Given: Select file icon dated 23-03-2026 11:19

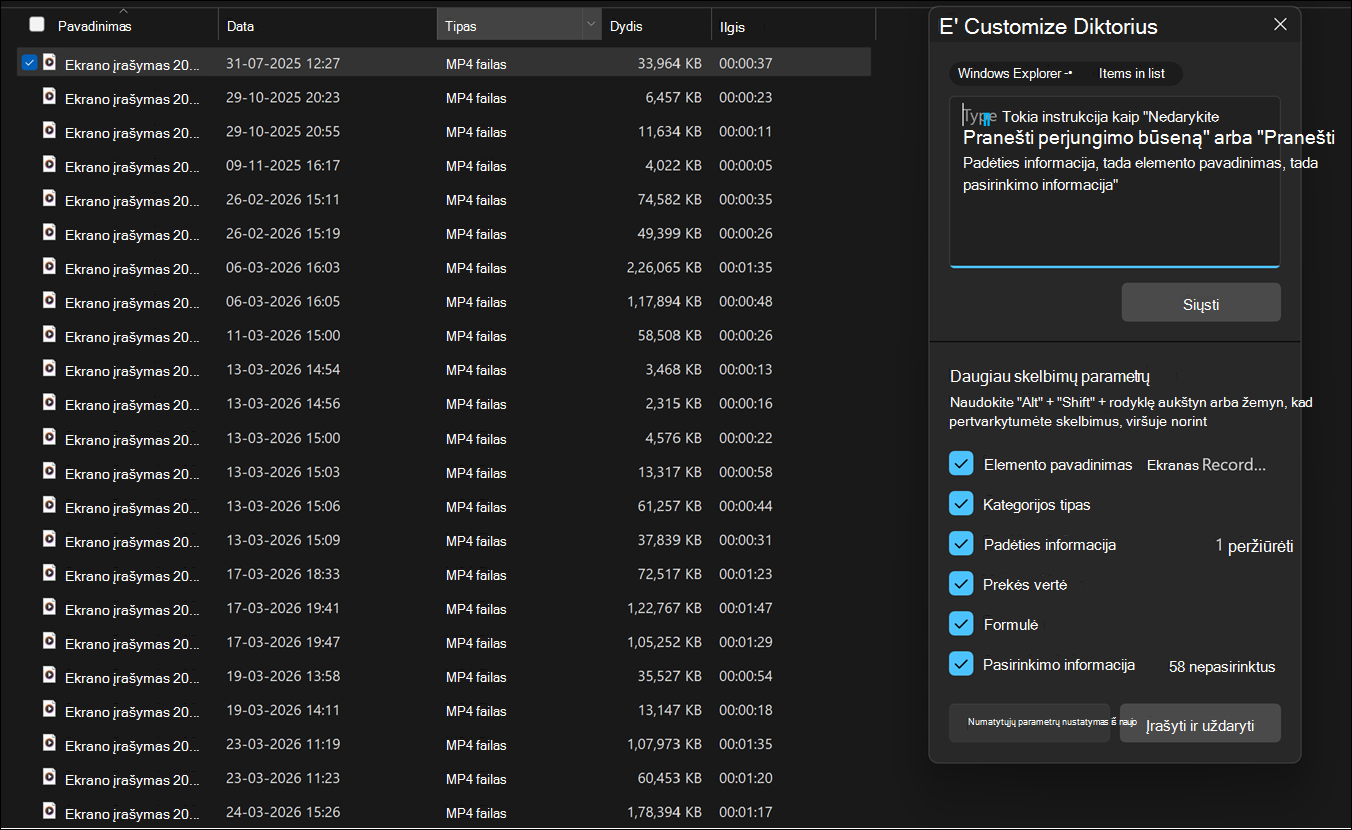Looking at the screenshot, I should 48,744.
